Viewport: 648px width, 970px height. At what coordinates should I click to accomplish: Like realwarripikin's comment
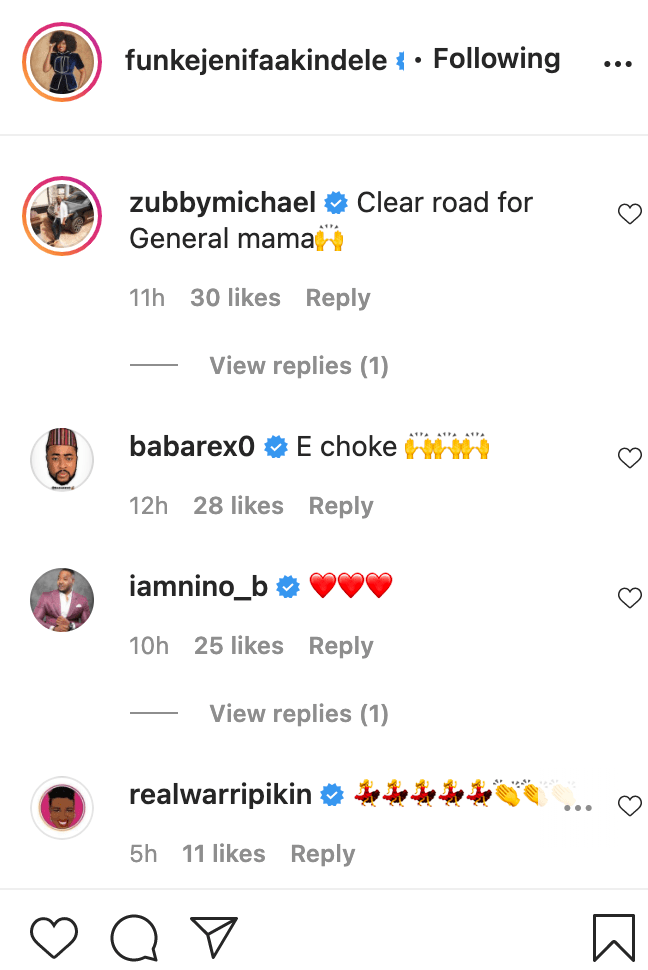tap(629, 806)
